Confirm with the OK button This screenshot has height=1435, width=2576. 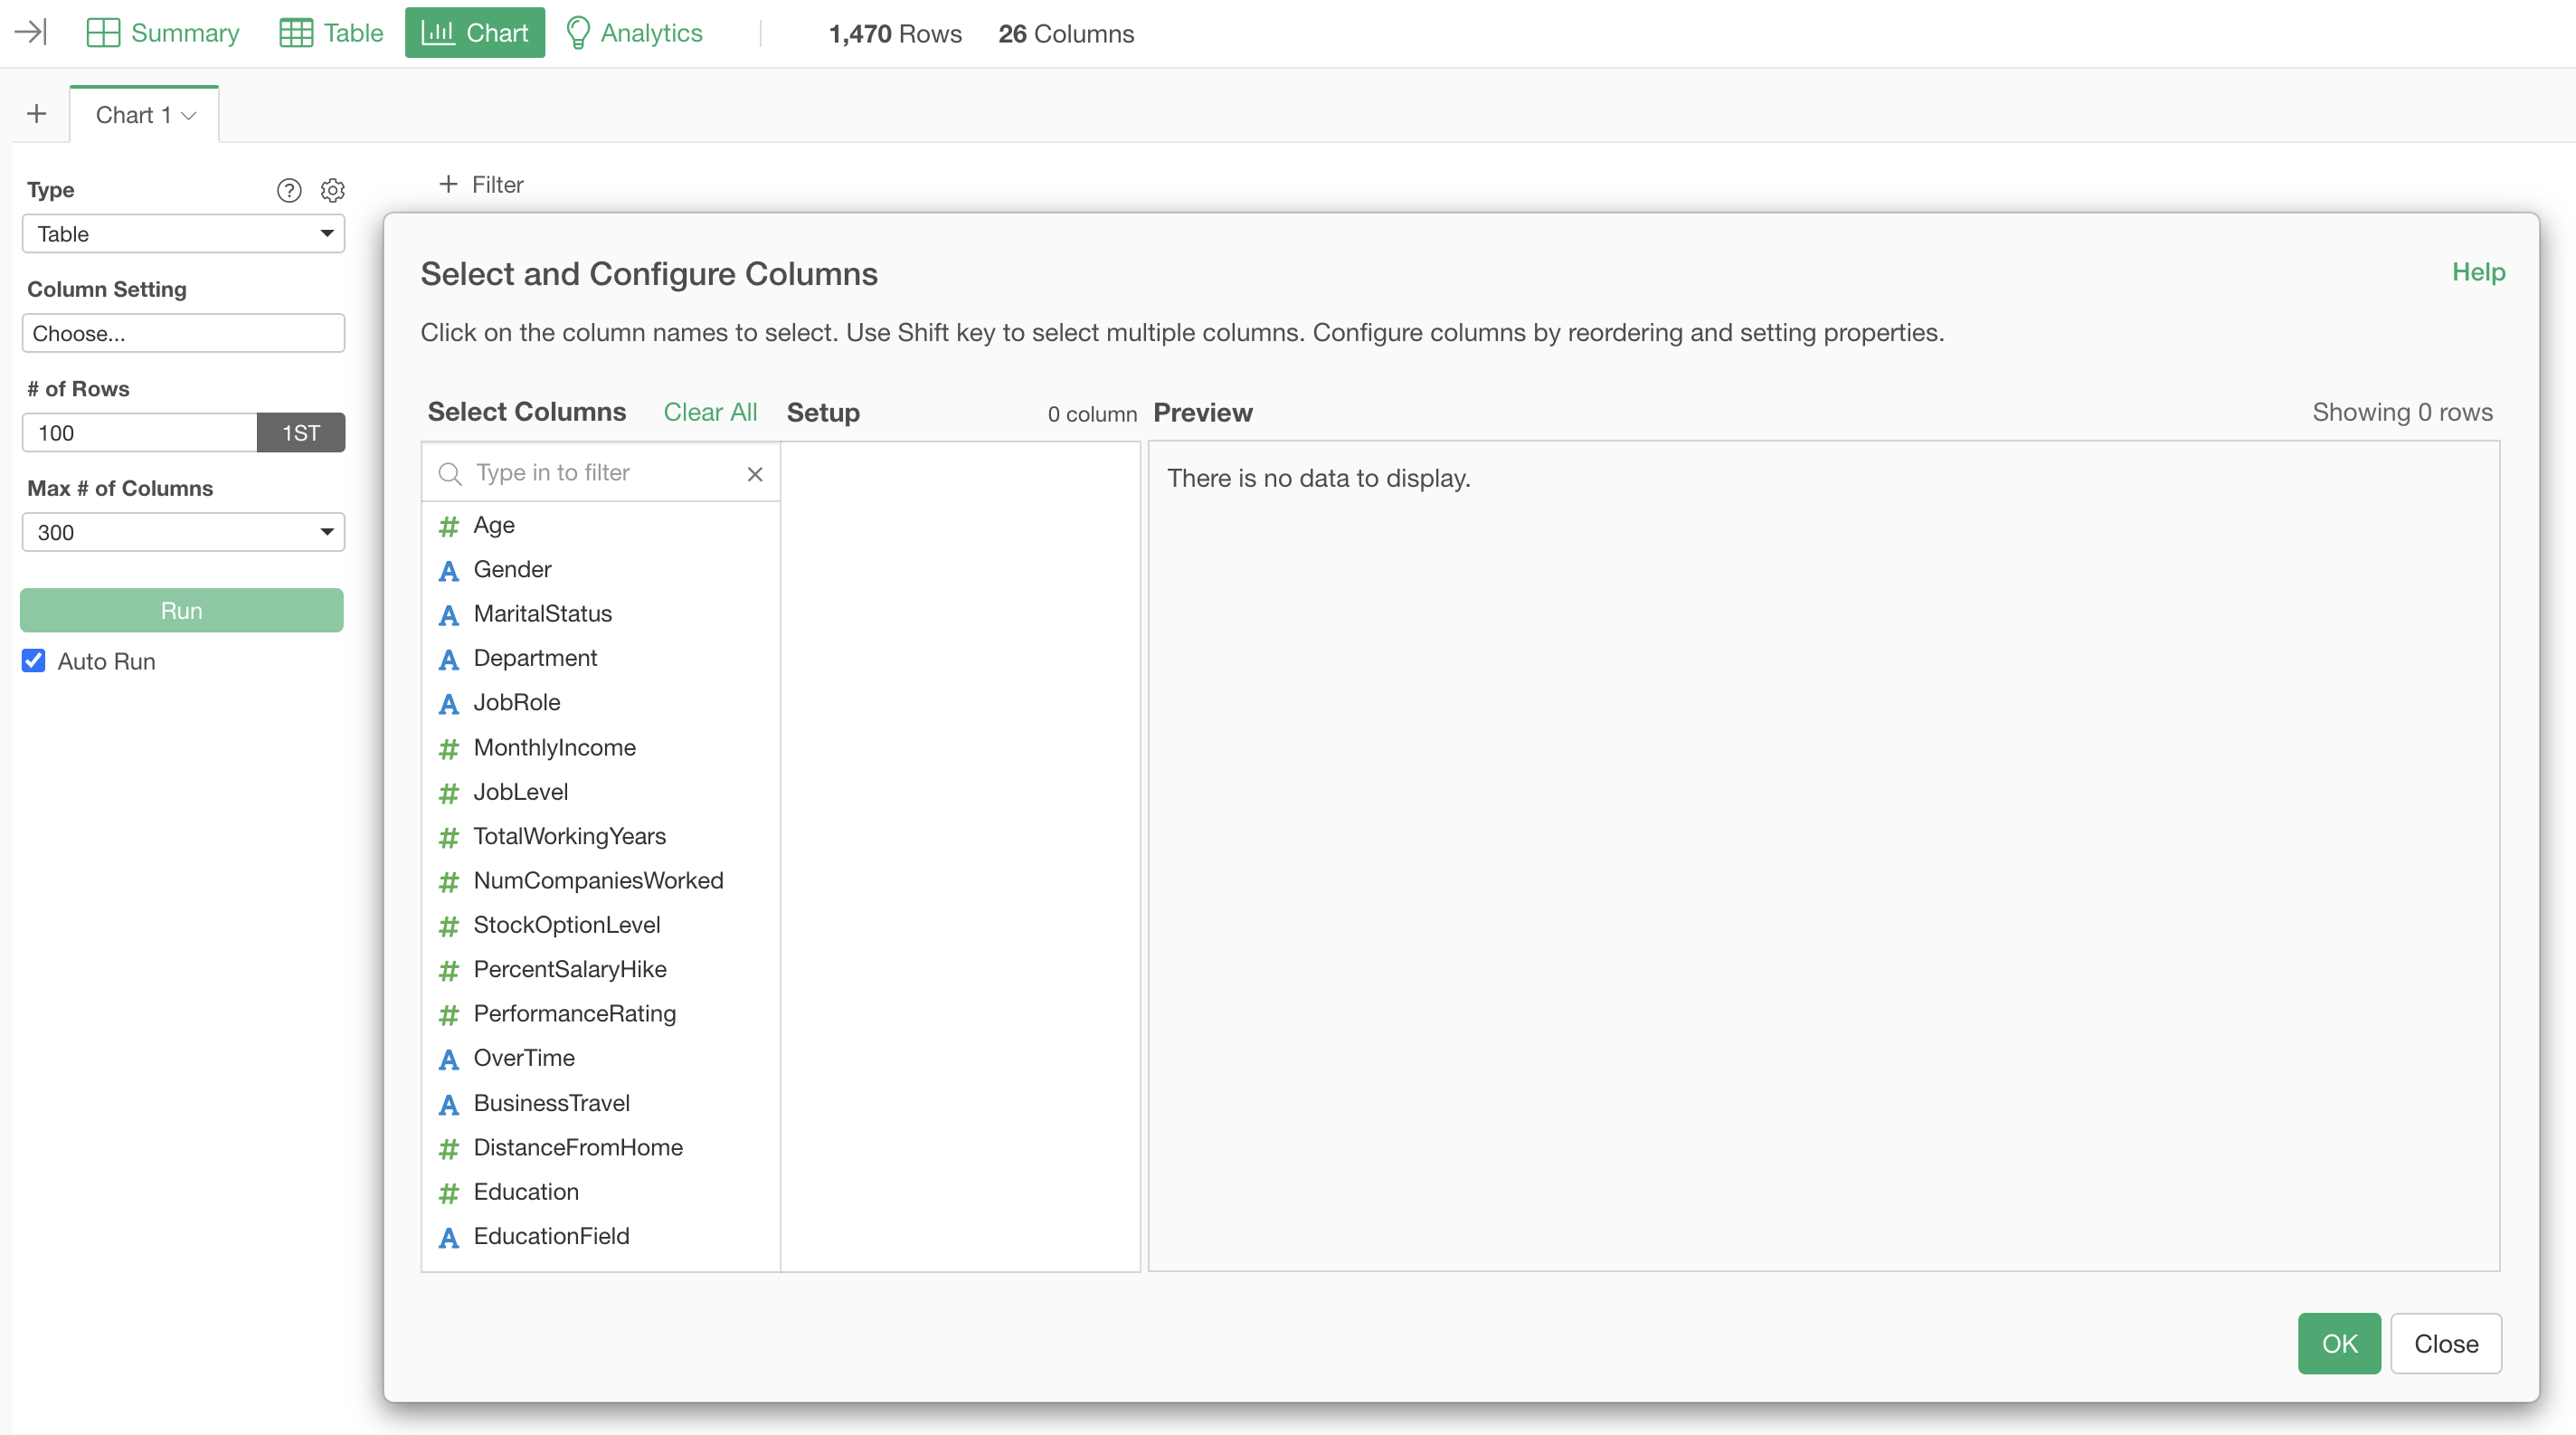click(2338, 1343)
